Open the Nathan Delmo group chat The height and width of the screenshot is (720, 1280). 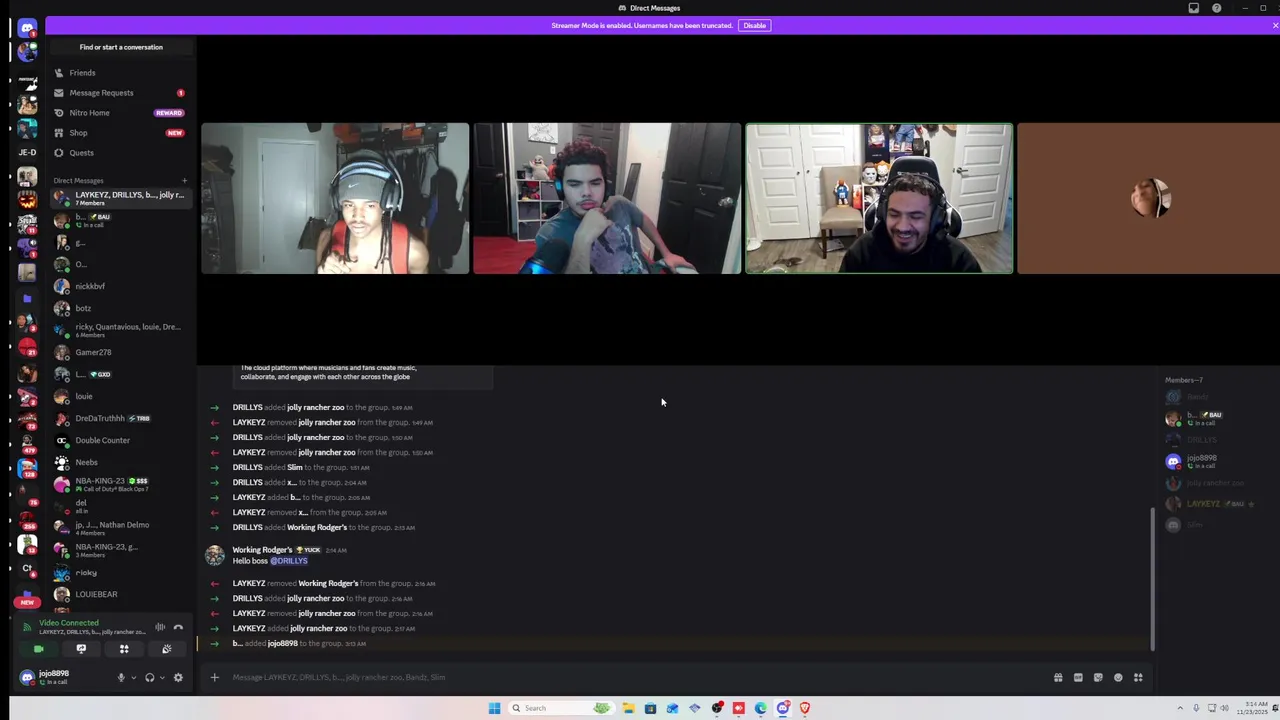[x=120, y=528]
